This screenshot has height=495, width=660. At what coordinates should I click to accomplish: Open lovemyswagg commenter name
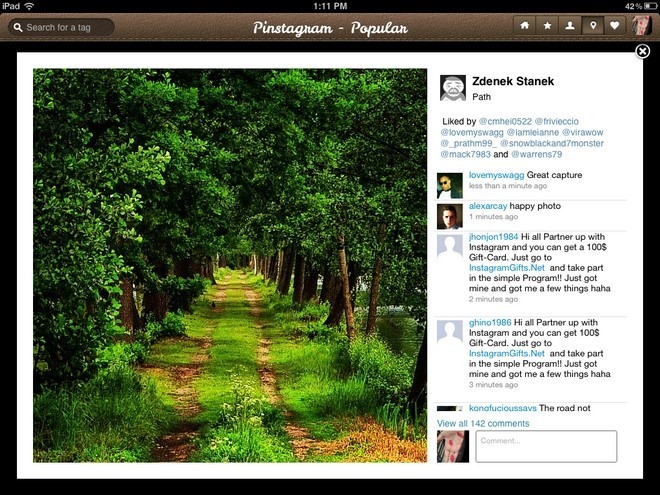pos(496,175)
